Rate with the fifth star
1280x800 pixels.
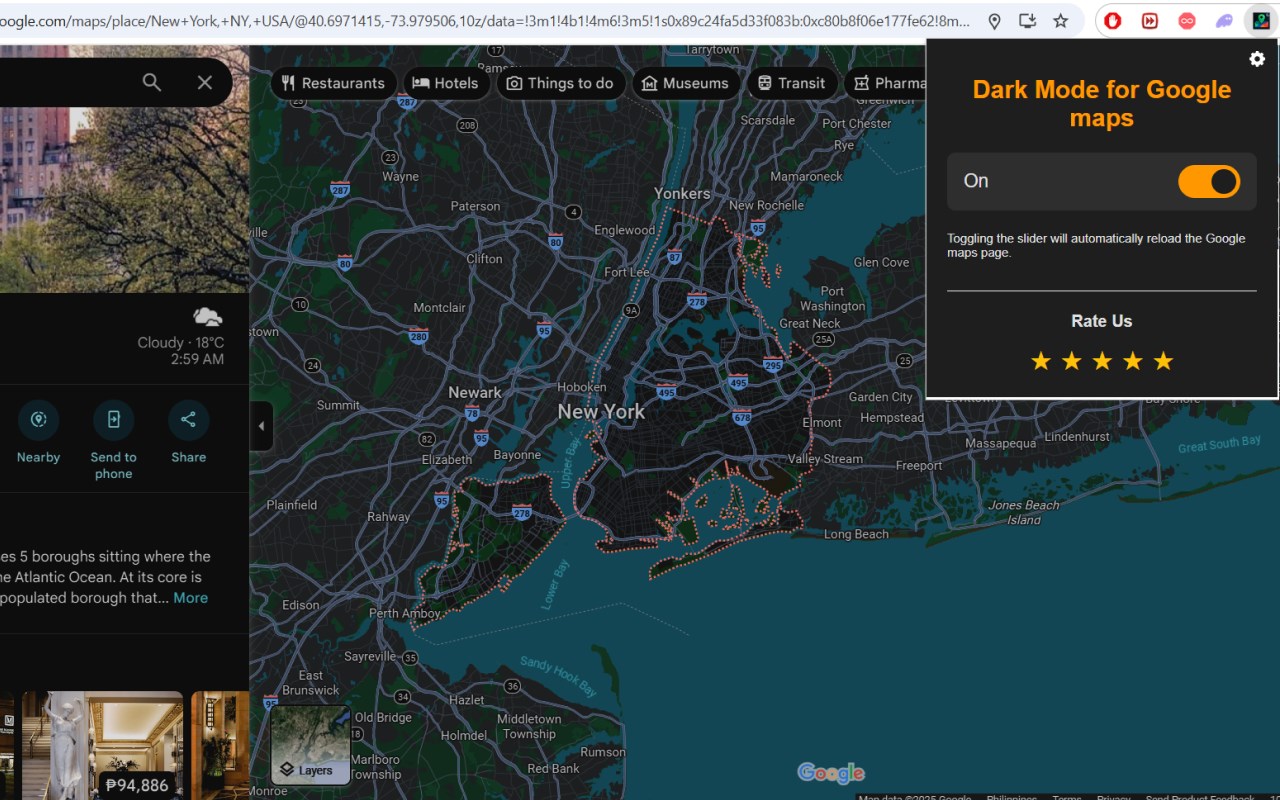[1163, 361]
